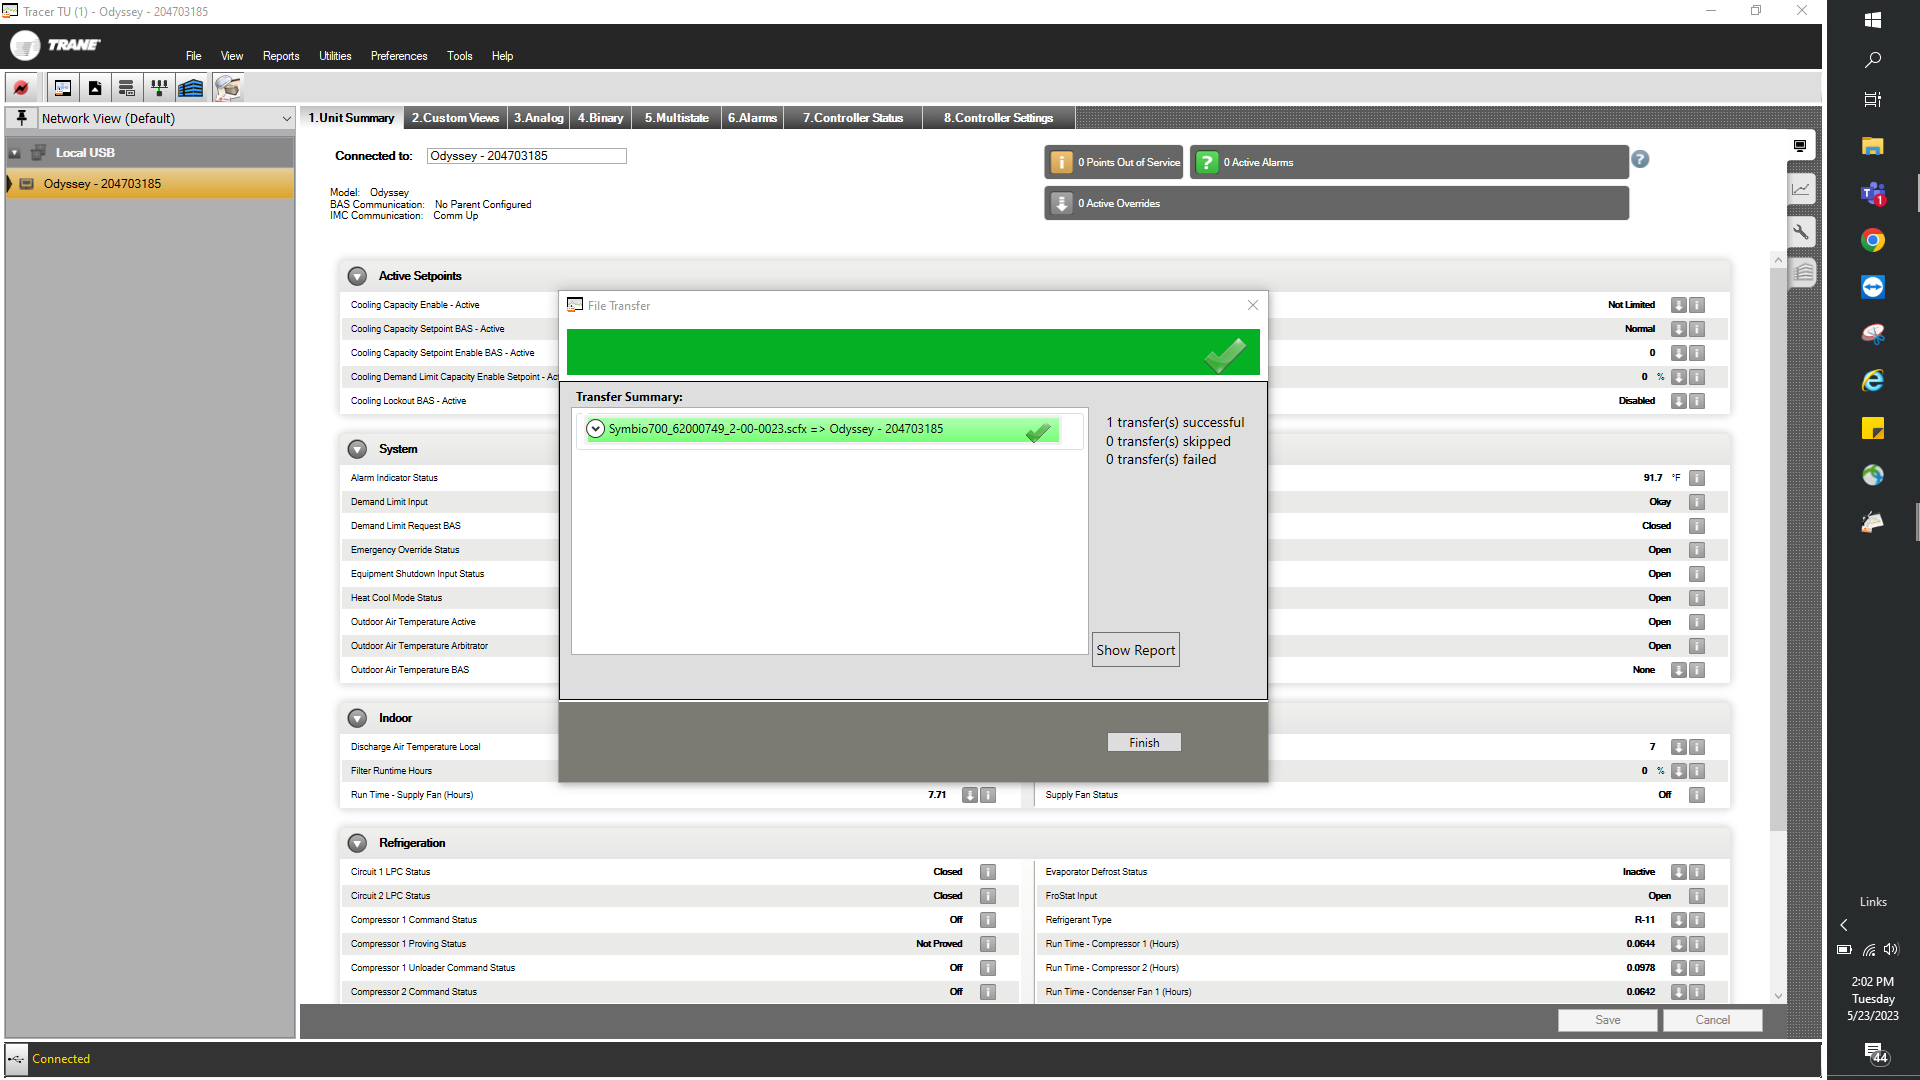Open TeamViewer from the taskbar

(x=1873, y=287)
